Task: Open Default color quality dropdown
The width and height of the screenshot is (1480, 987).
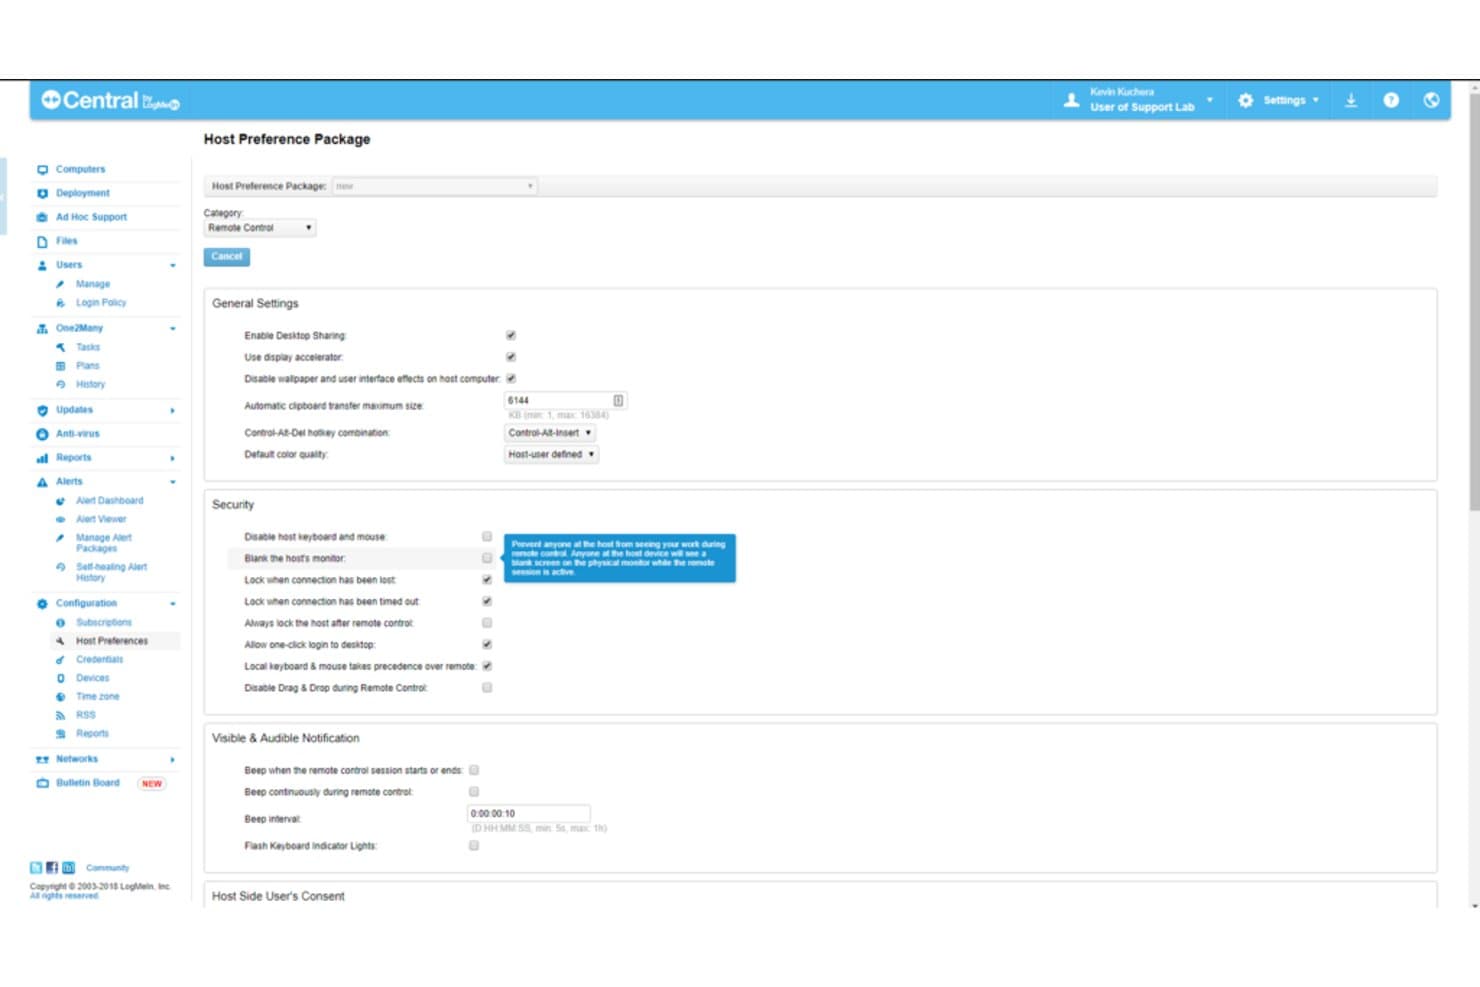Action: [x=551, y=455]
